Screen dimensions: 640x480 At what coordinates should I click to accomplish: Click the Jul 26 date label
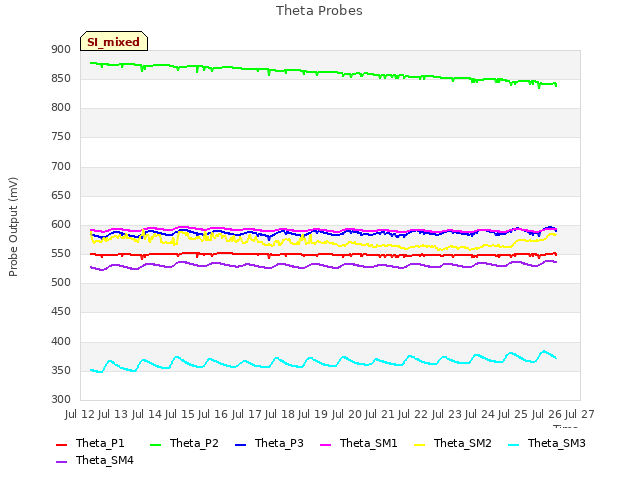click(x=547, y=414)
